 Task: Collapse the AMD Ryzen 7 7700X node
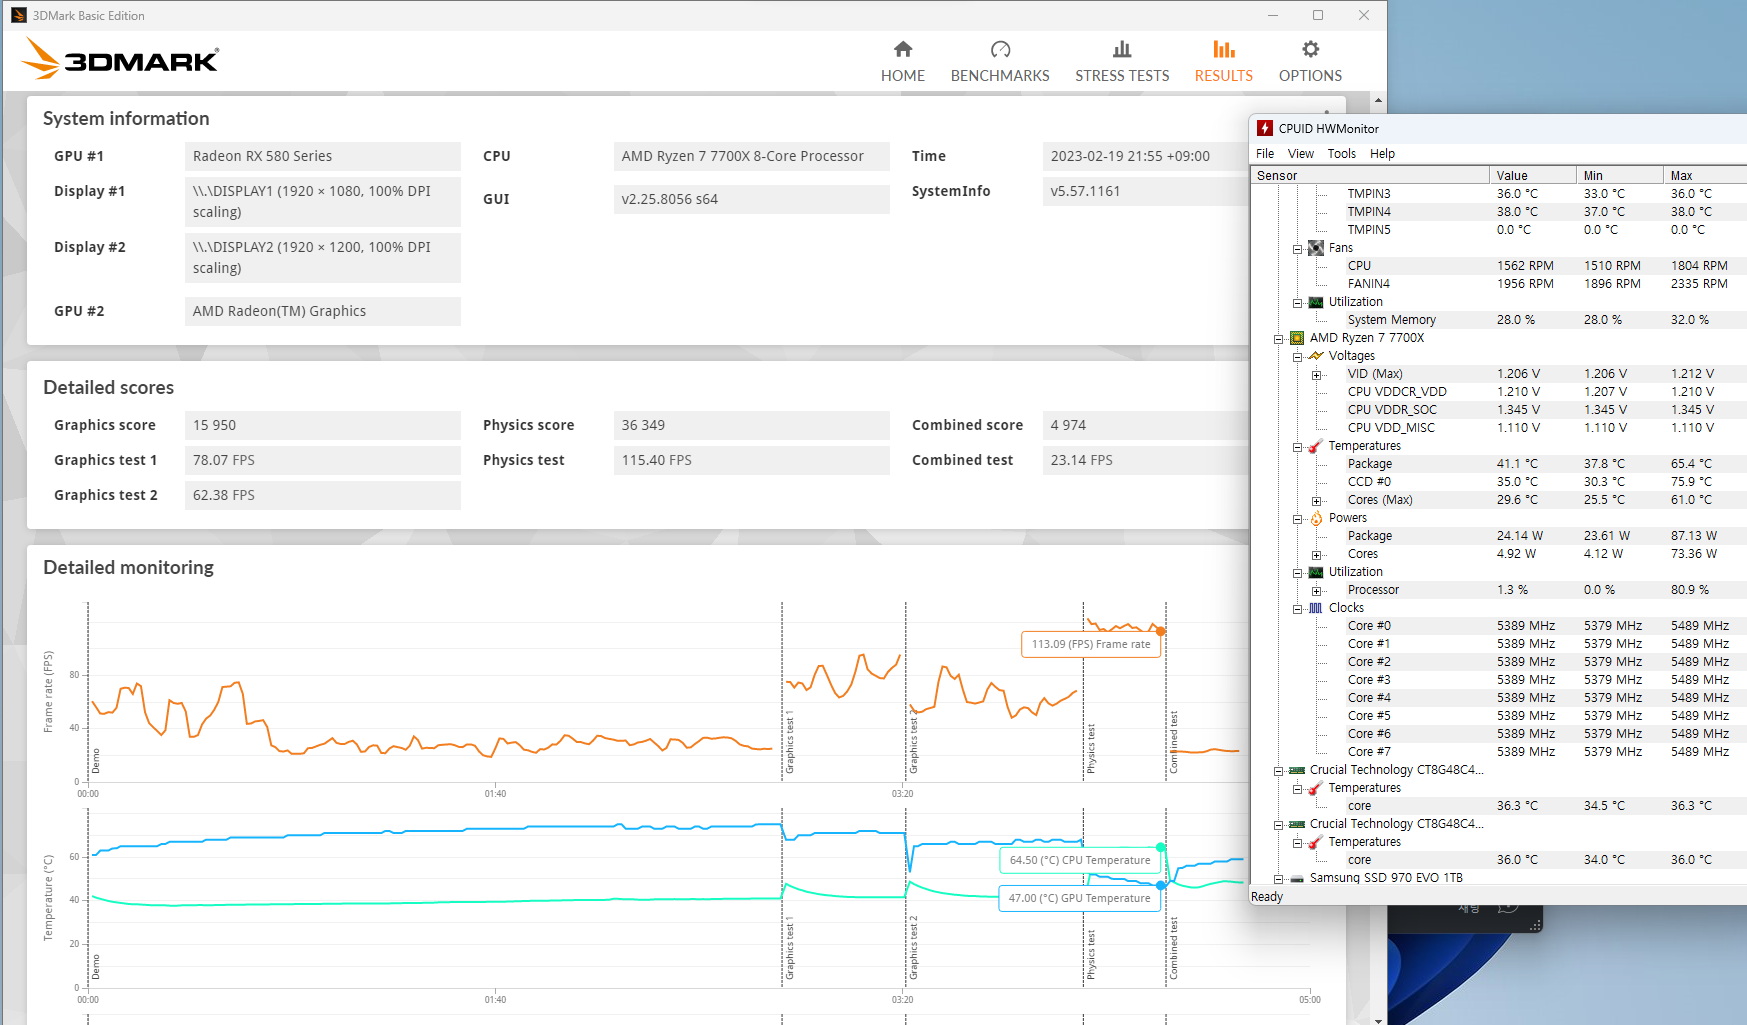point(1279,339)
